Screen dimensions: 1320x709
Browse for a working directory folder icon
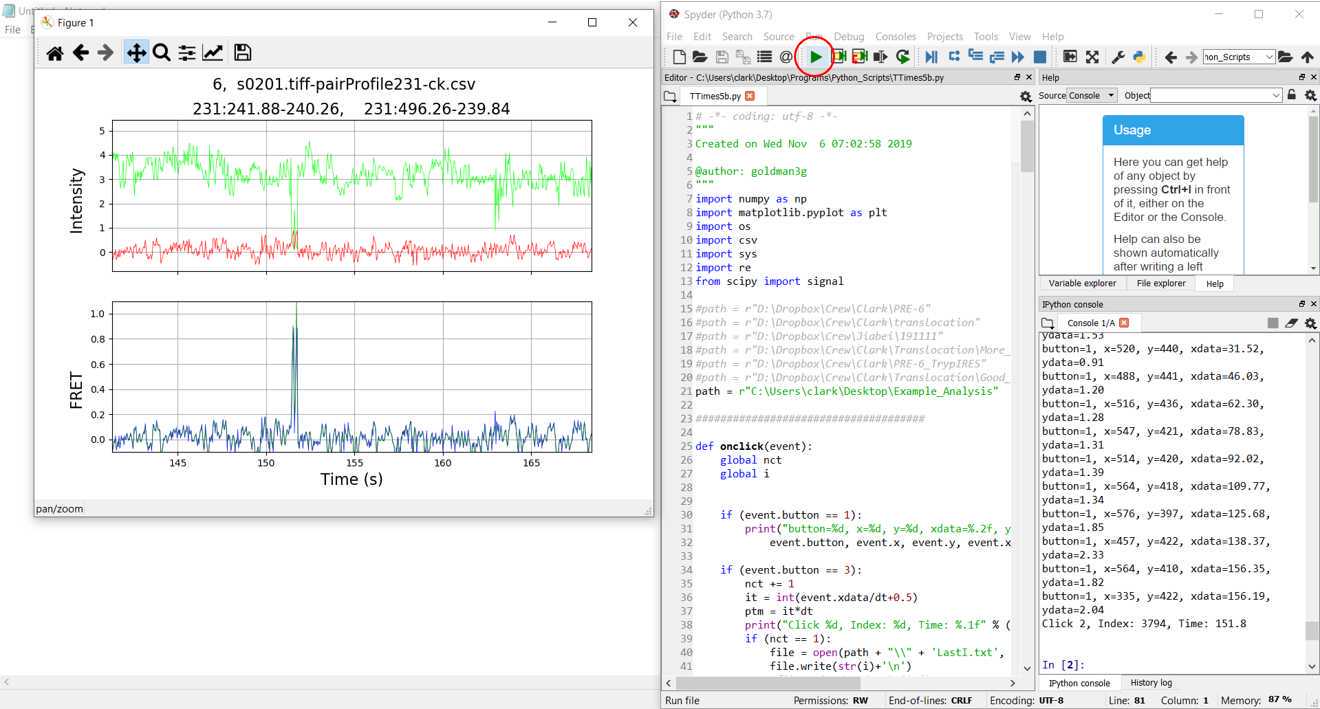point(1286,57)
